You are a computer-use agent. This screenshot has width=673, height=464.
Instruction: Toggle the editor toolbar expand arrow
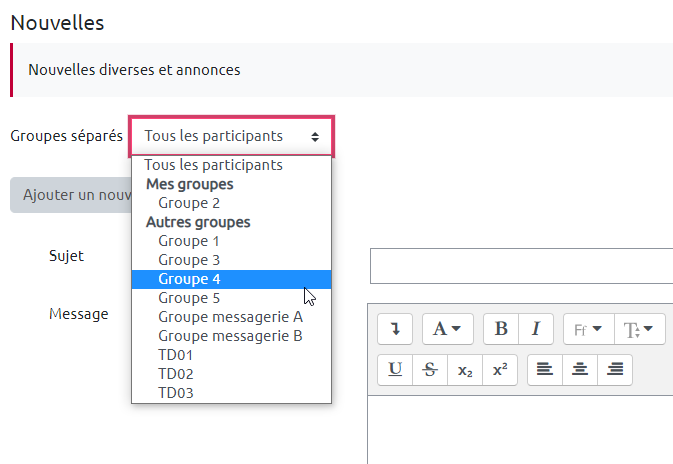[x=395, y=329]
